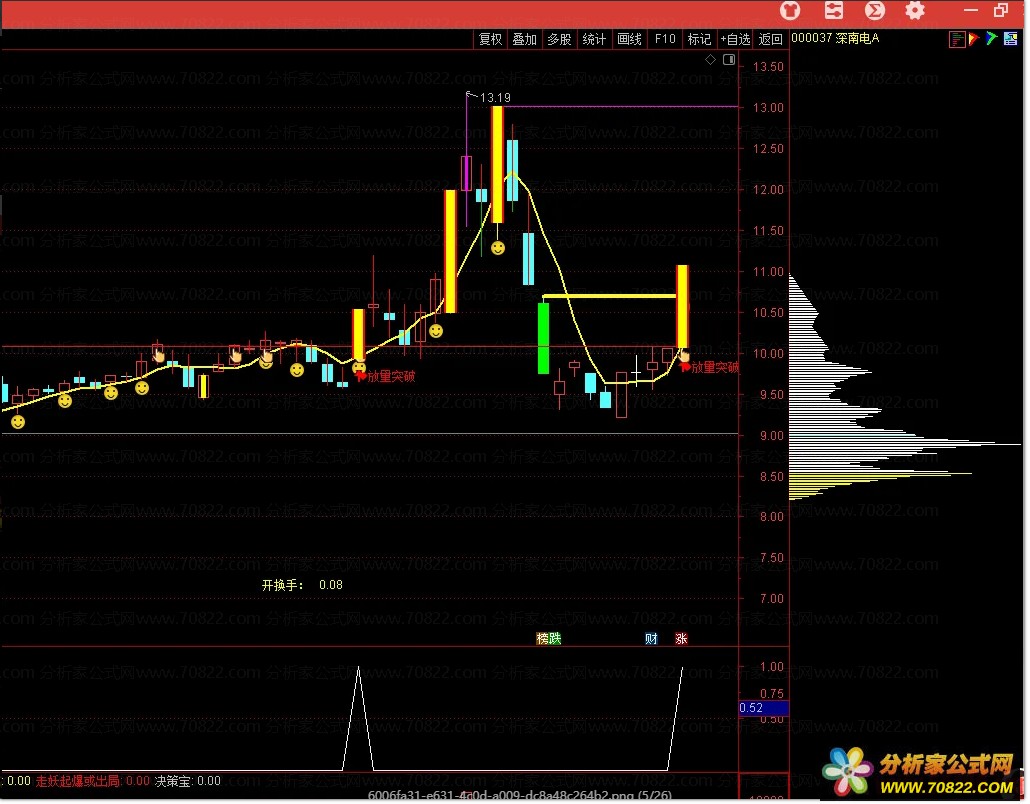Select stock title 000037 深南电A
1030x804 pixels.
[x=835, y=38]
